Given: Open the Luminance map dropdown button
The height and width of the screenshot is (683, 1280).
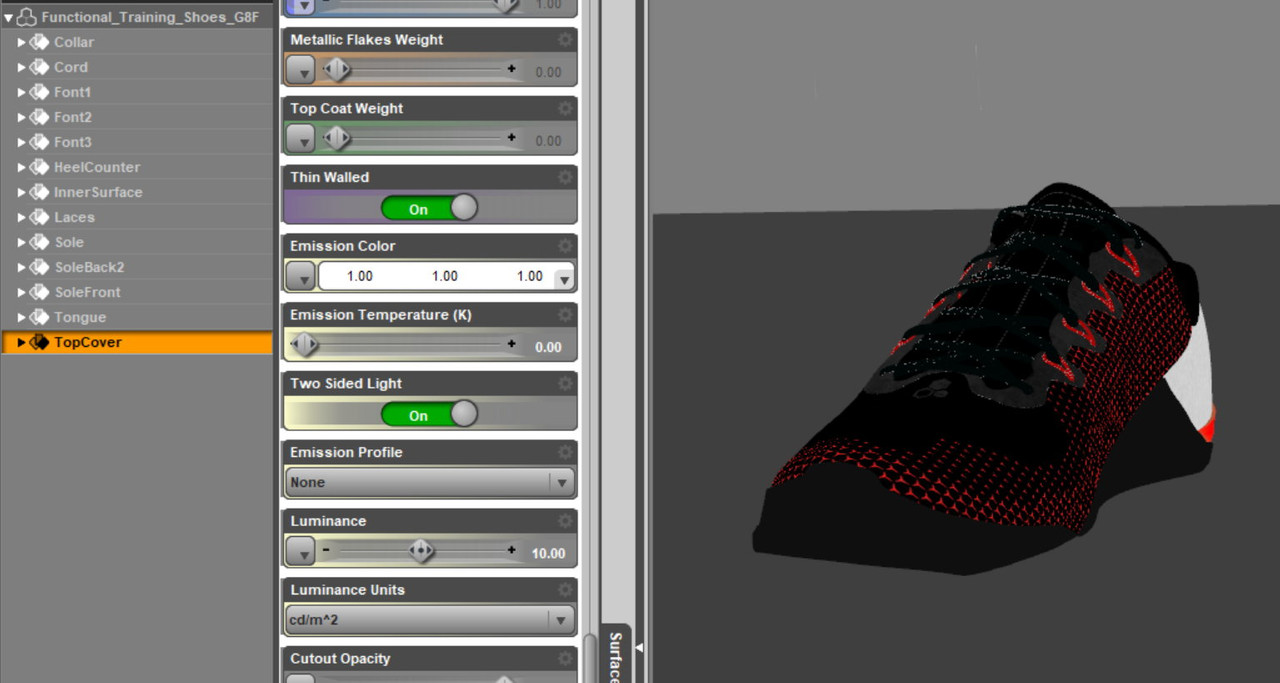Looking at the screenshot, I should pos(301,551).
